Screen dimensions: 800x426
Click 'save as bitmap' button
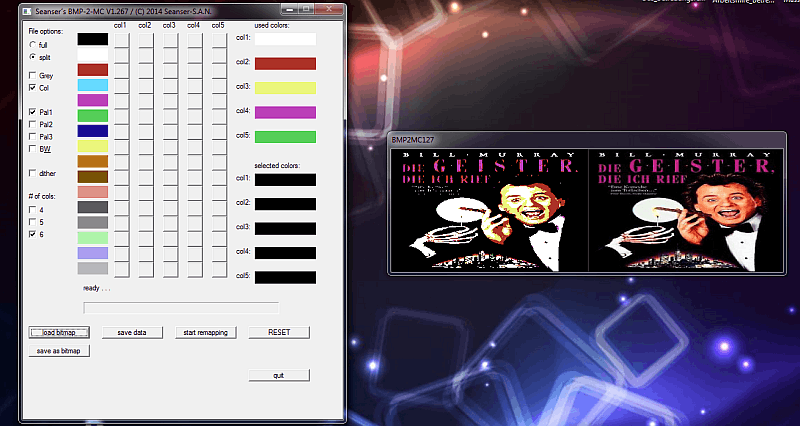click(x=59, y=351)
